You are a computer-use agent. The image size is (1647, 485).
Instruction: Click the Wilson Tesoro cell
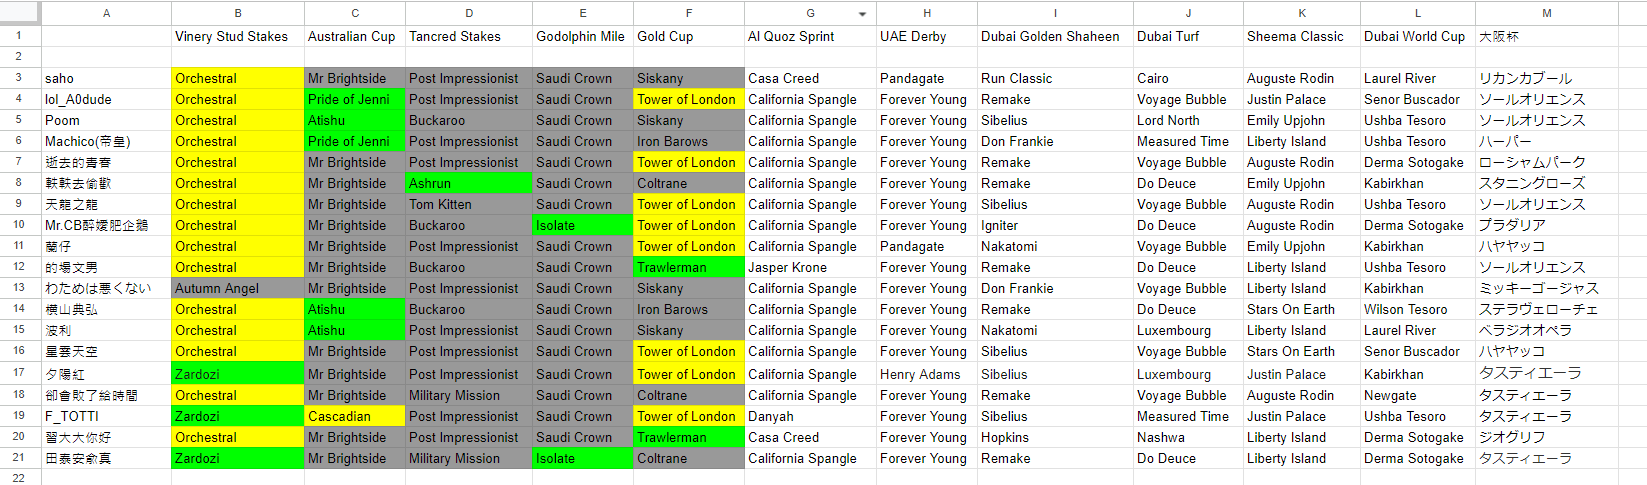click(1418, 309)
